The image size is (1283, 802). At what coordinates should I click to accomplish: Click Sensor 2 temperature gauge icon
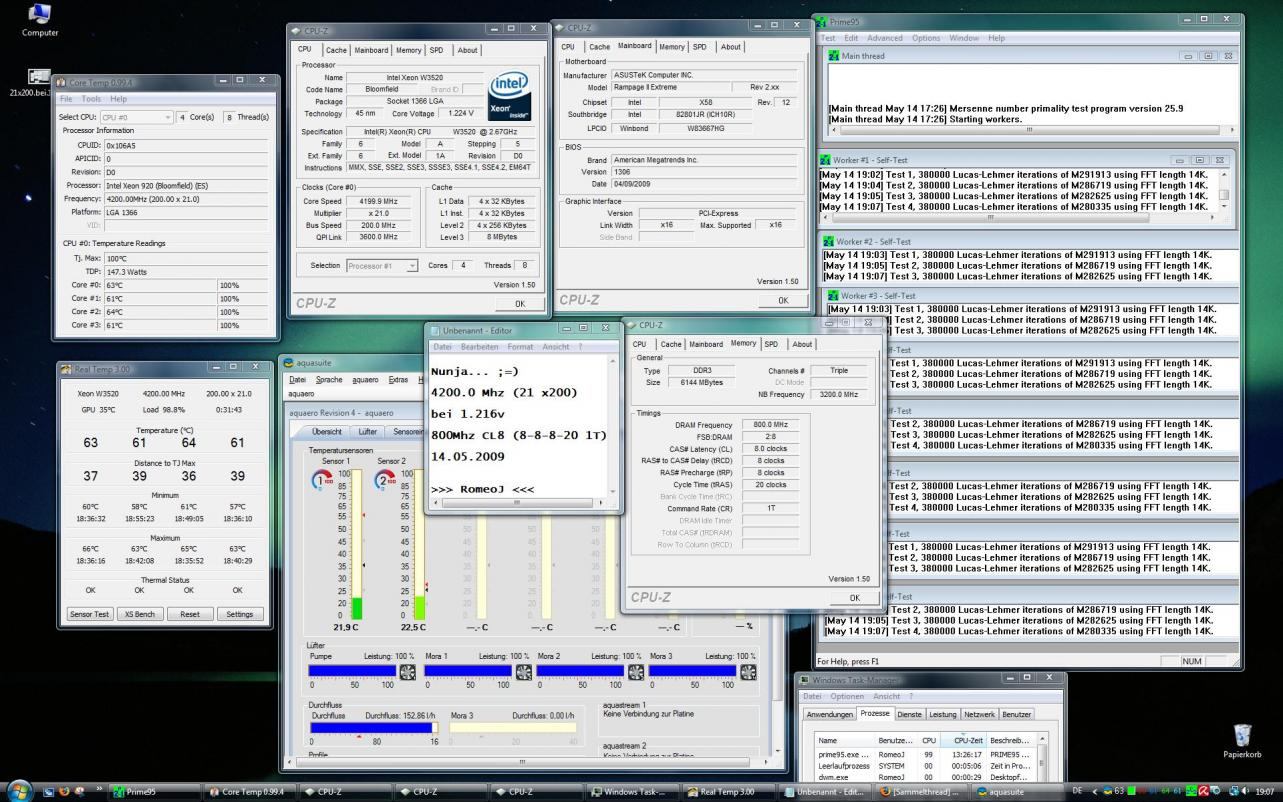pyautogui.click(x=387, y=479)
